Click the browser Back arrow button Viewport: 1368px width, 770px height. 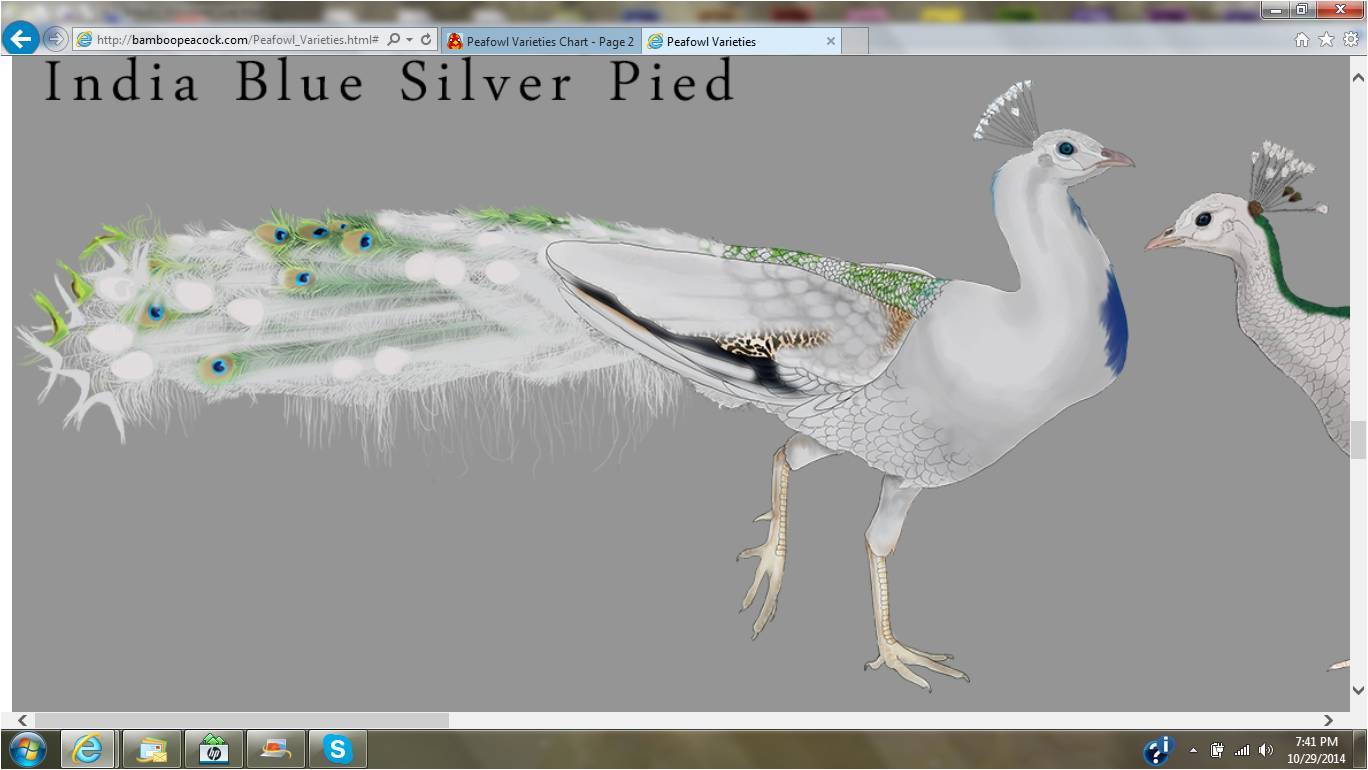(x=20, y=39)
